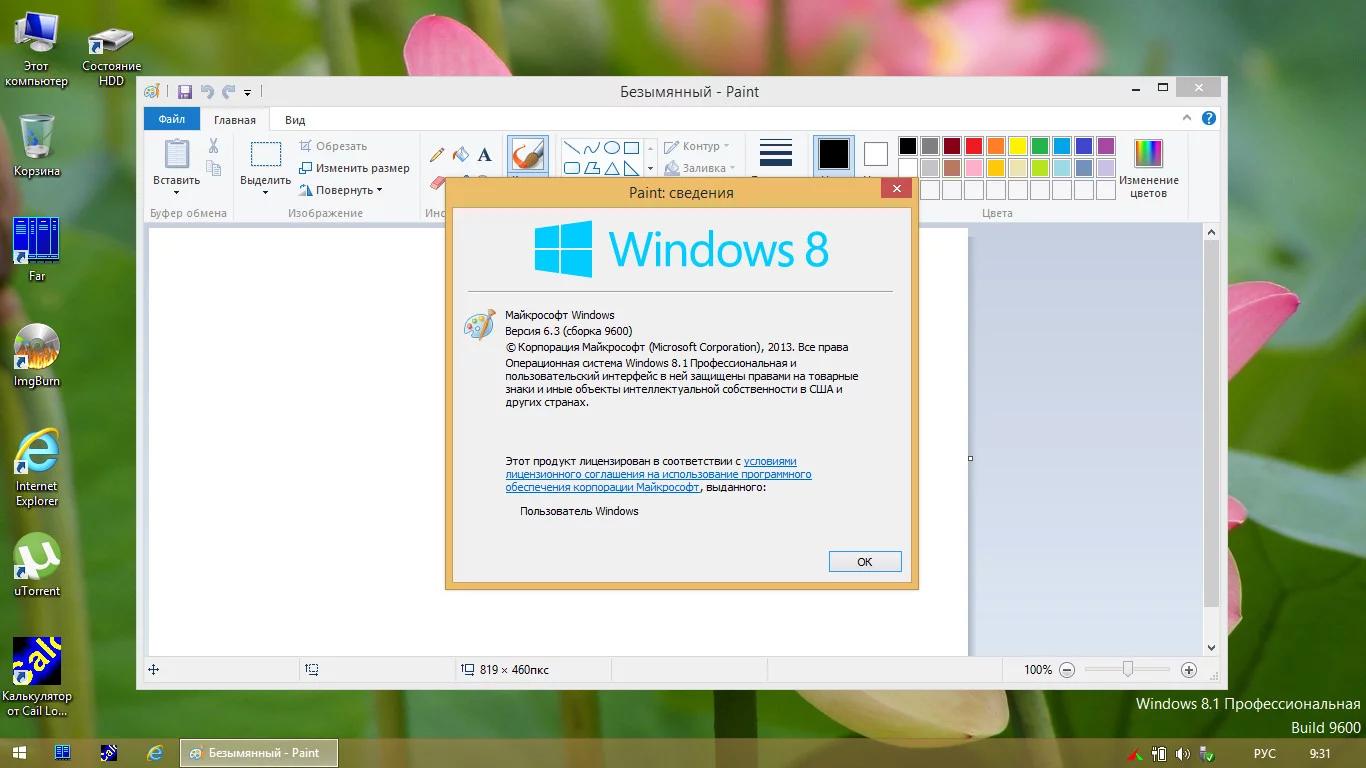This screenshot has width=1366, height=768.
Task: Click the Выделить selection rectangle icon
Action: (266, 154)
